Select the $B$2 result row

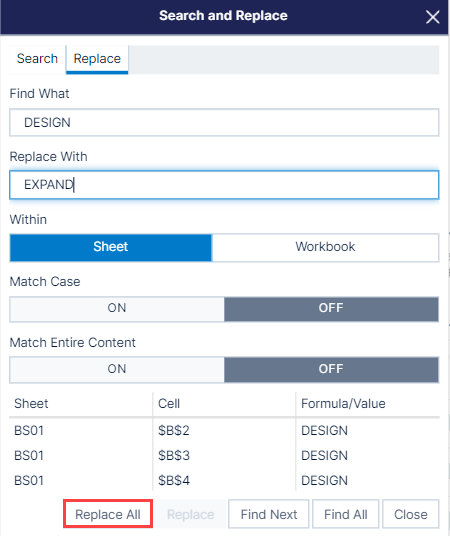click(x=224, y=430)
